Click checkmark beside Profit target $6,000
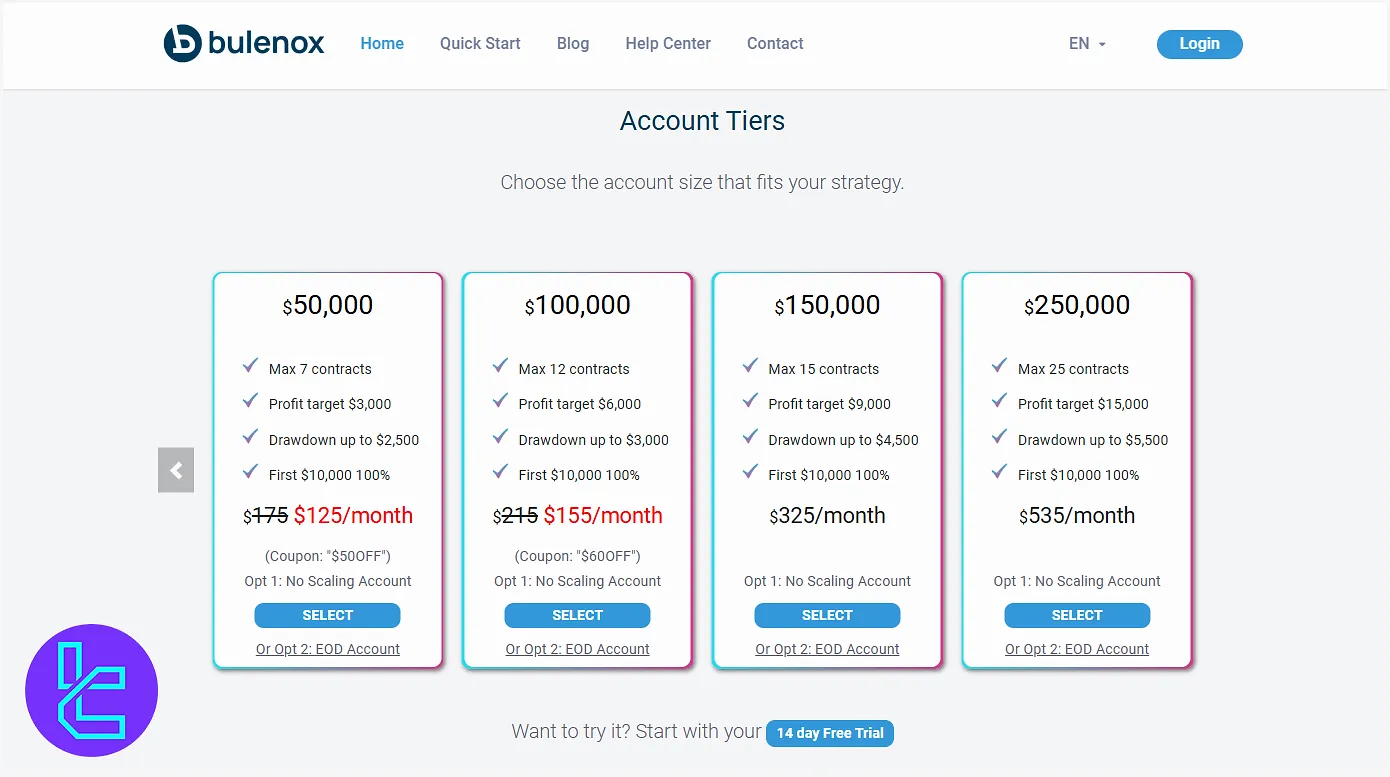The height and width of the screenshot is (777, 1390). [x=501, y=402]
